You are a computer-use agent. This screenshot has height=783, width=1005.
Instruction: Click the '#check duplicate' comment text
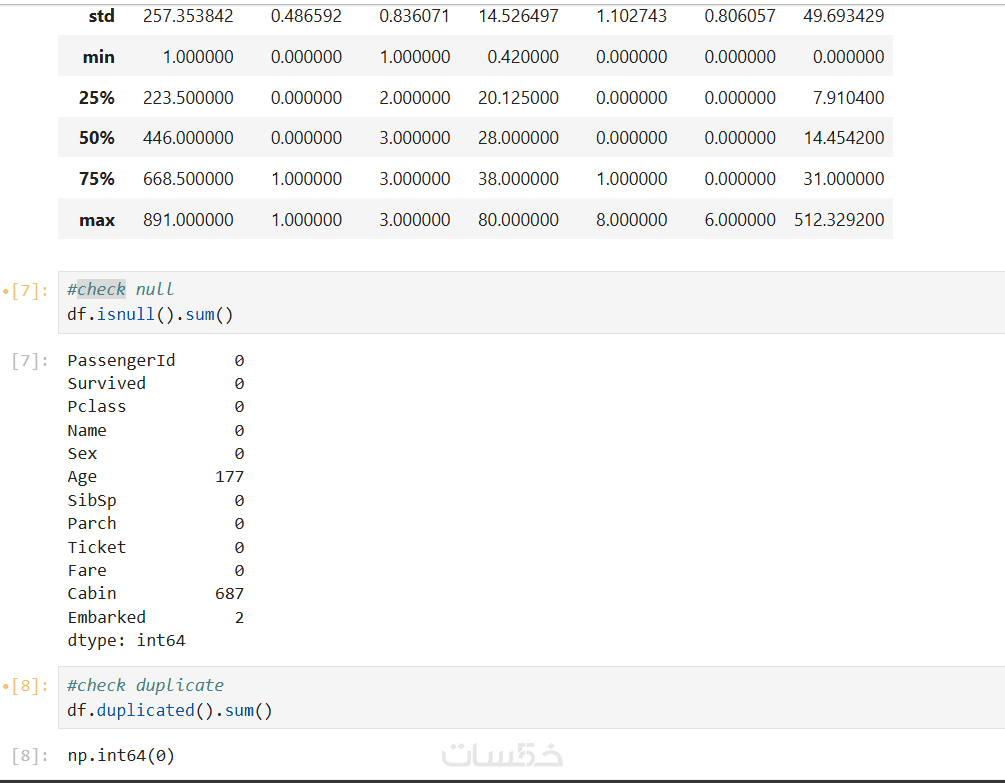[145, 686]
